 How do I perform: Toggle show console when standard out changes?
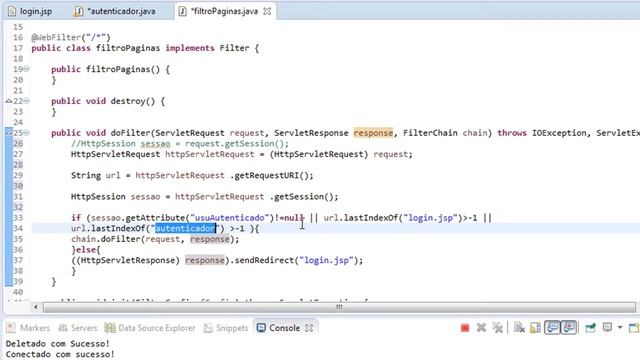click(x=552, y=327)
